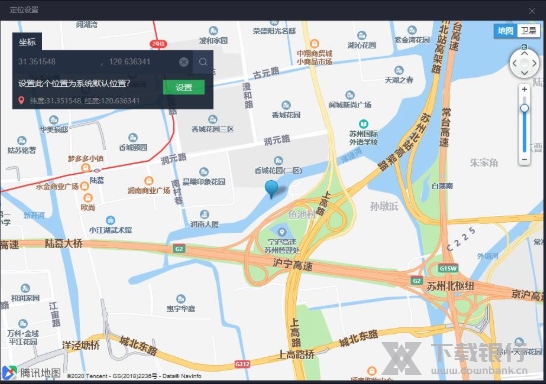Click the 紫金湾花园 residence icon
This screenshot has width=546, height=384.
pos(412,30)
